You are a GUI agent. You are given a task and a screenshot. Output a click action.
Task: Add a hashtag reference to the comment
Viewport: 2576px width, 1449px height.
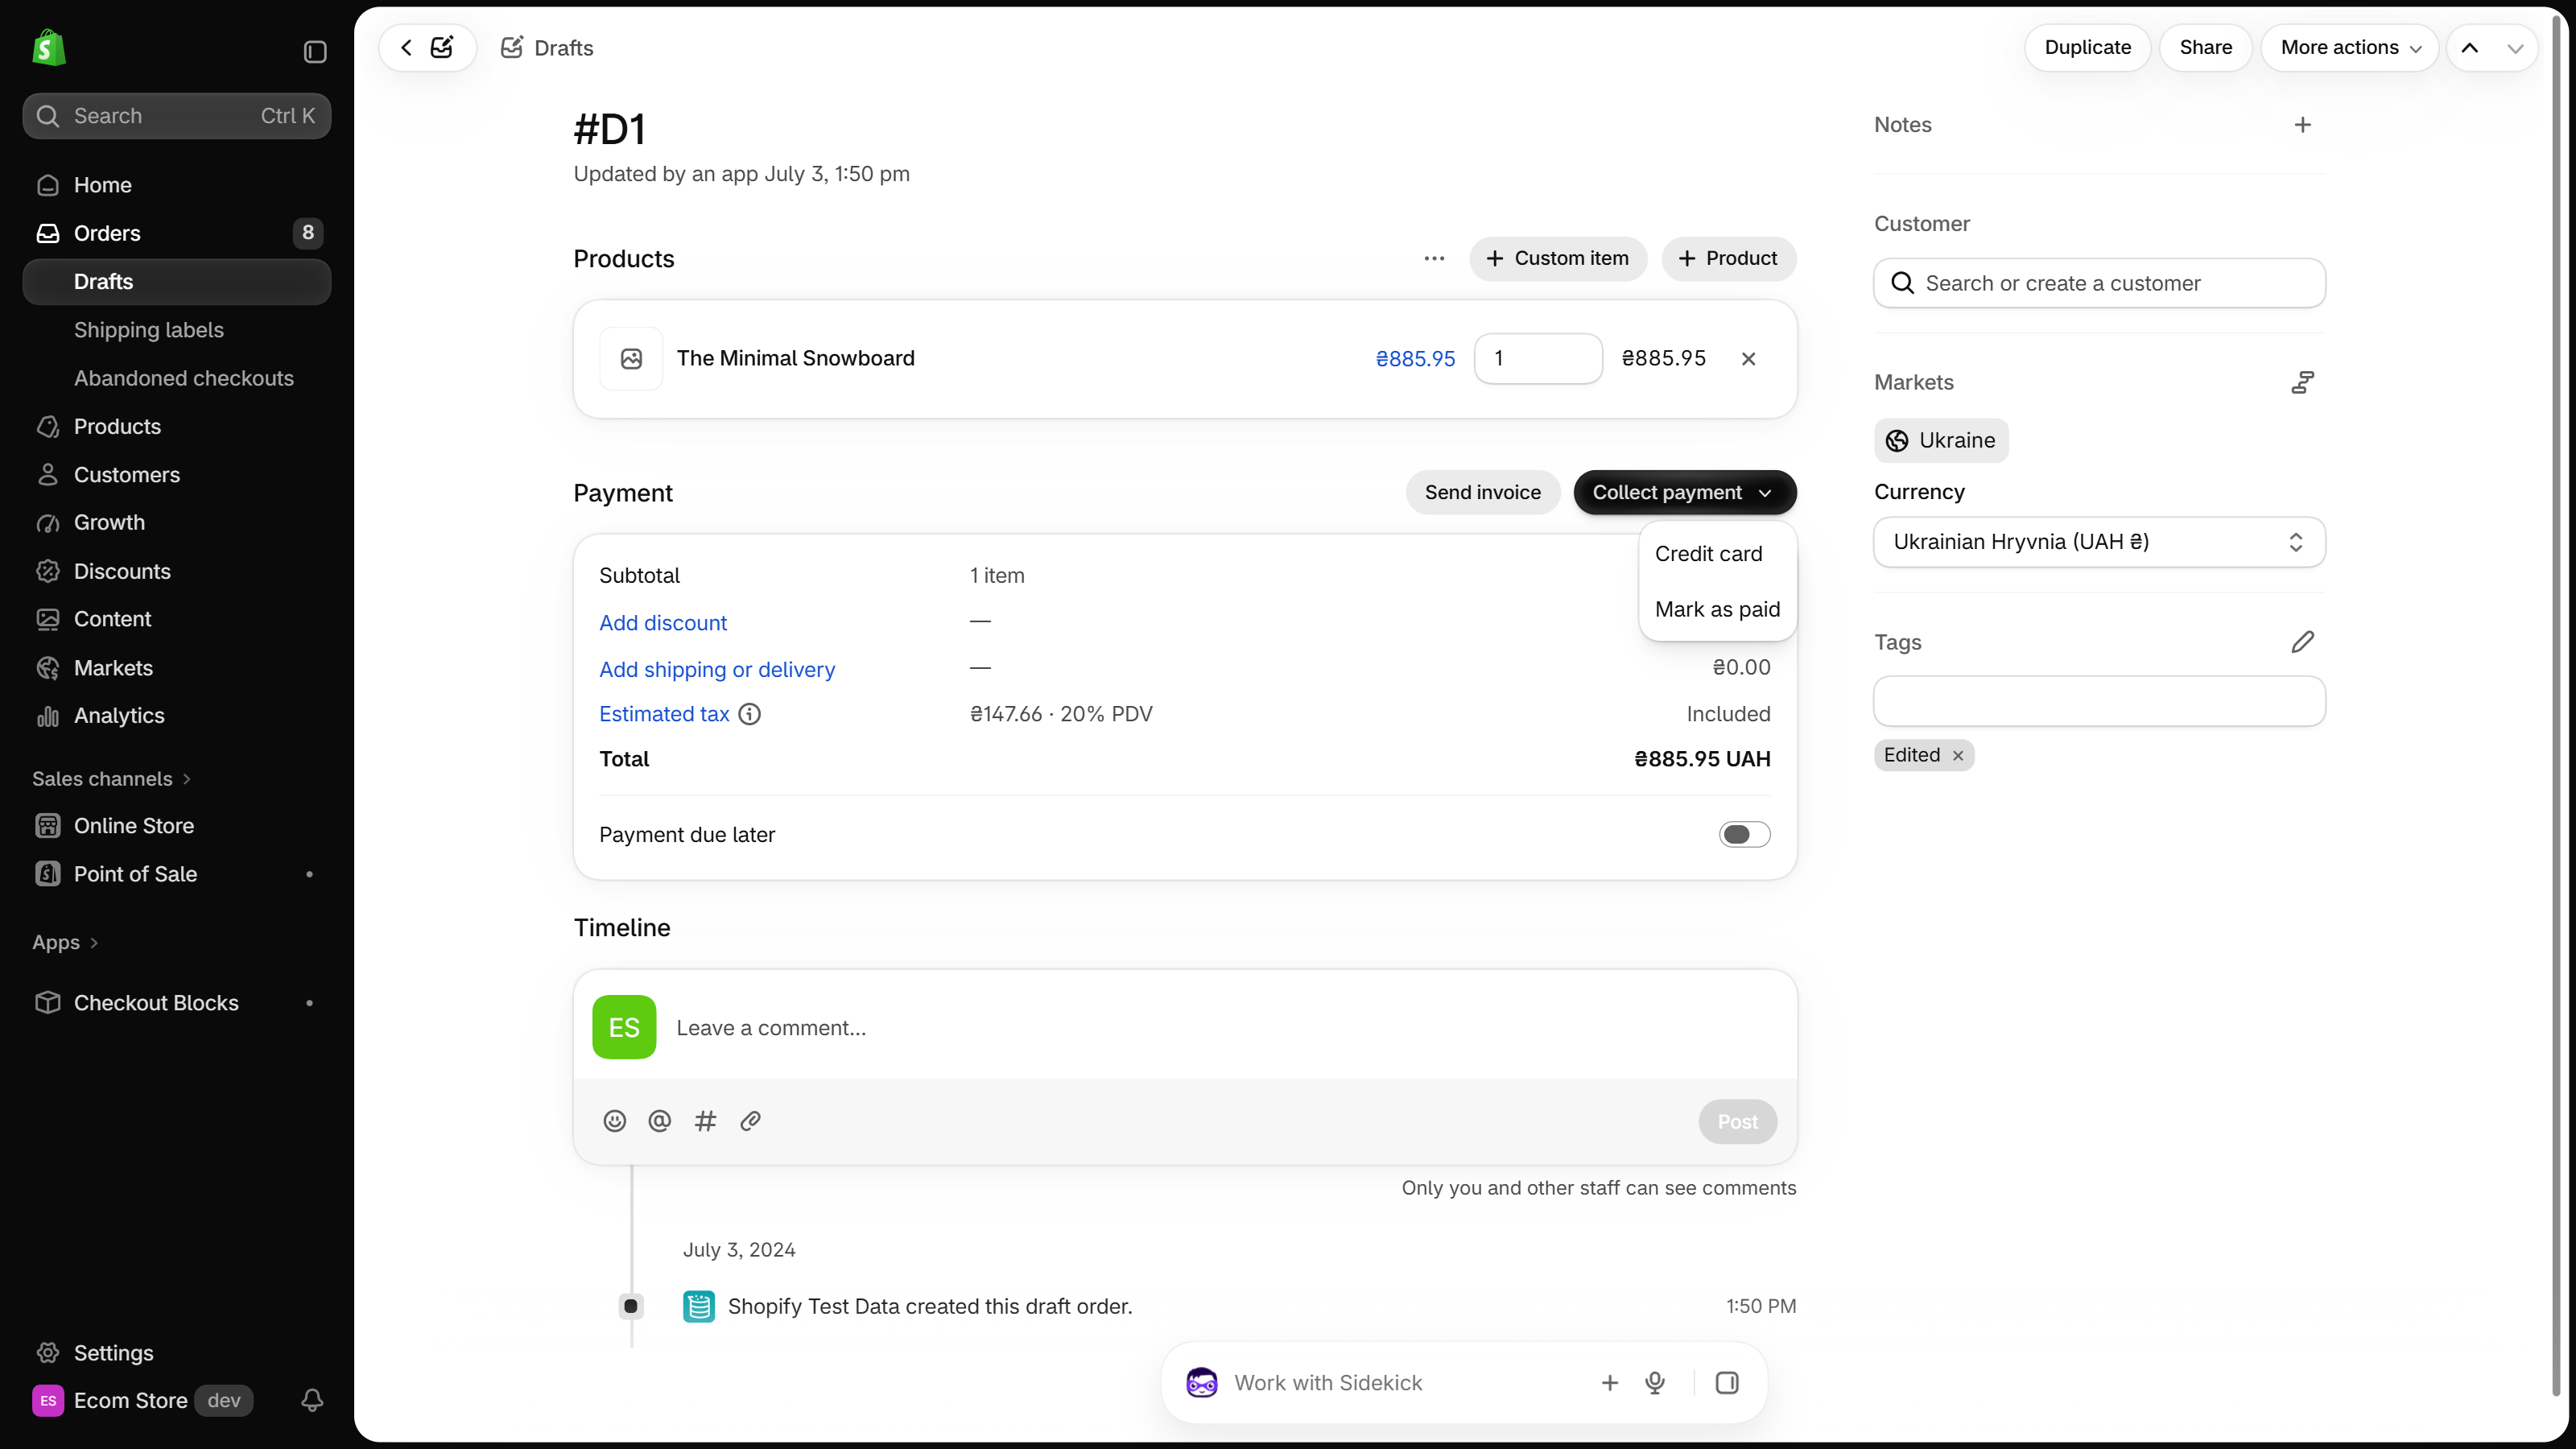(705, 1121)
